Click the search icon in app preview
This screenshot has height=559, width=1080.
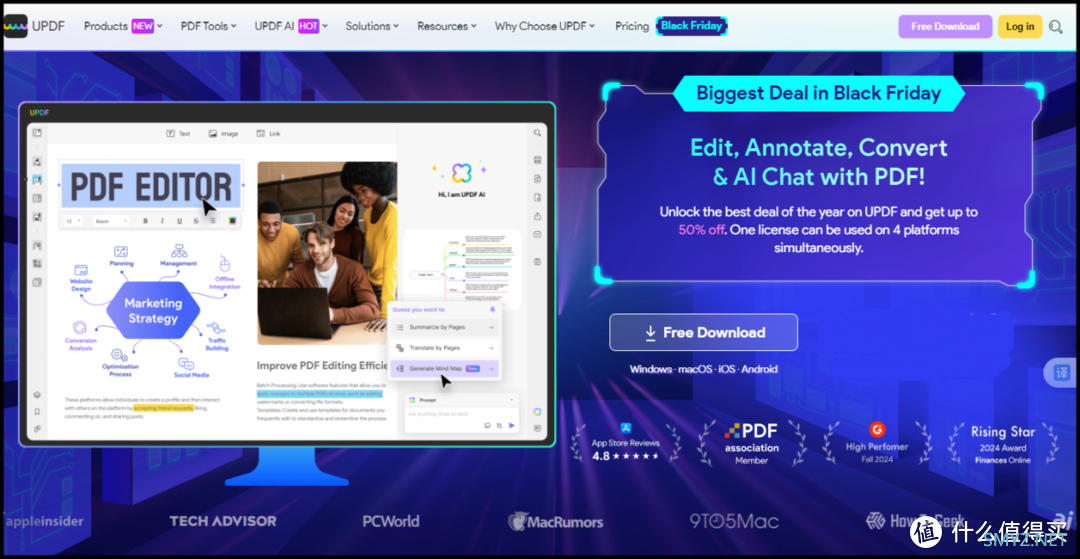point(537,133)
